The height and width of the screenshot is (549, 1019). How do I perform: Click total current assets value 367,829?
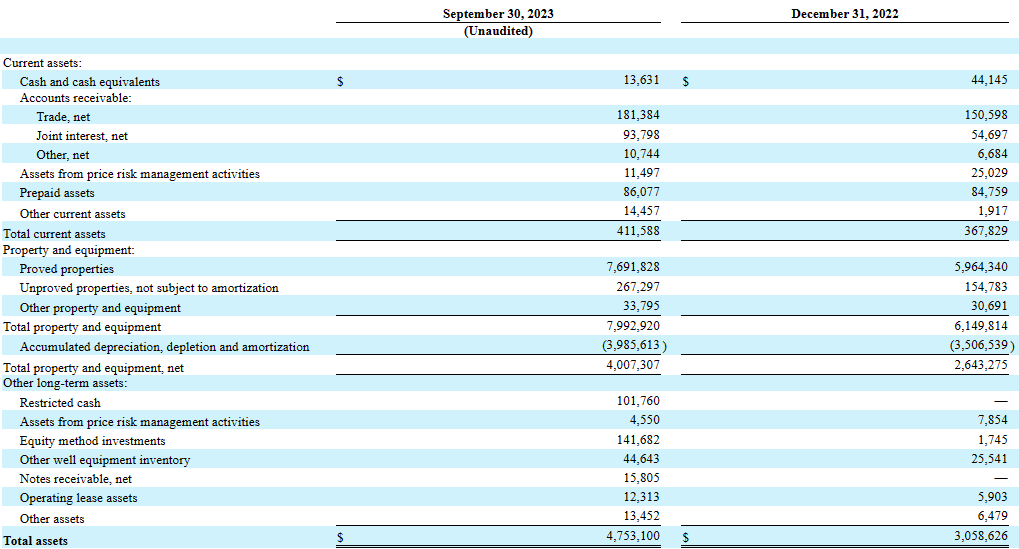[987, 231]
